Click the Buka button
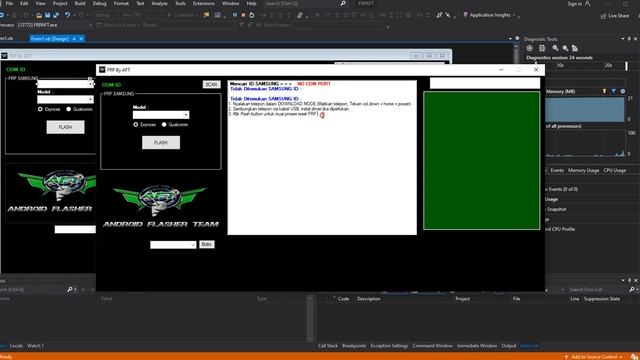The image size is (640, 360). click(x=207, y=244)
